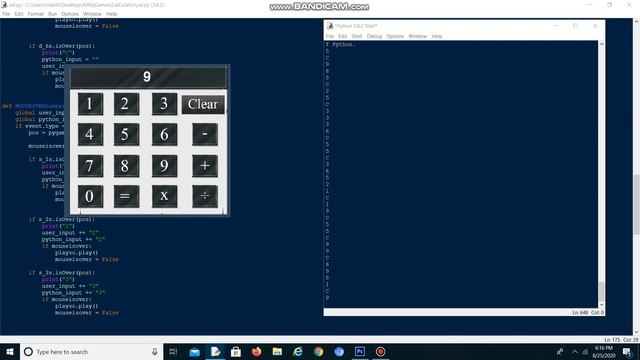Select the multiply x button on calculator
640x360 pixels.
[x=164, y=196]
